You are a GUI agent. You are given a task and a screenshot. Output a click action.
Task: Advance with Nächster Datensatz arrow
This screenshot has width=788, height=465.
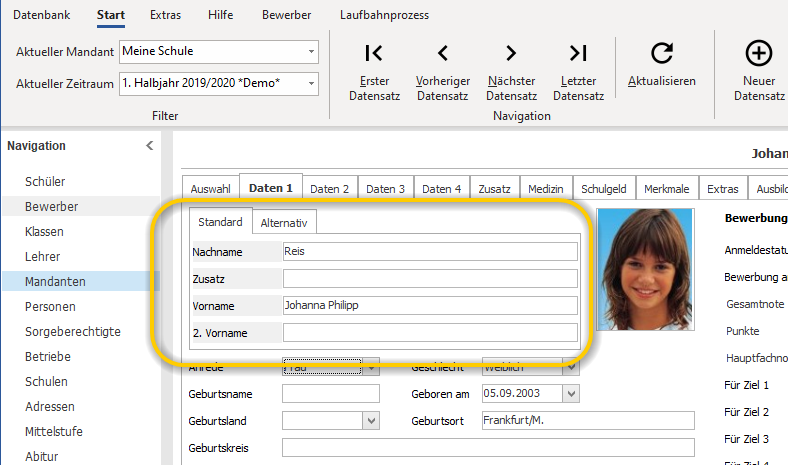[x=511, y=53]
